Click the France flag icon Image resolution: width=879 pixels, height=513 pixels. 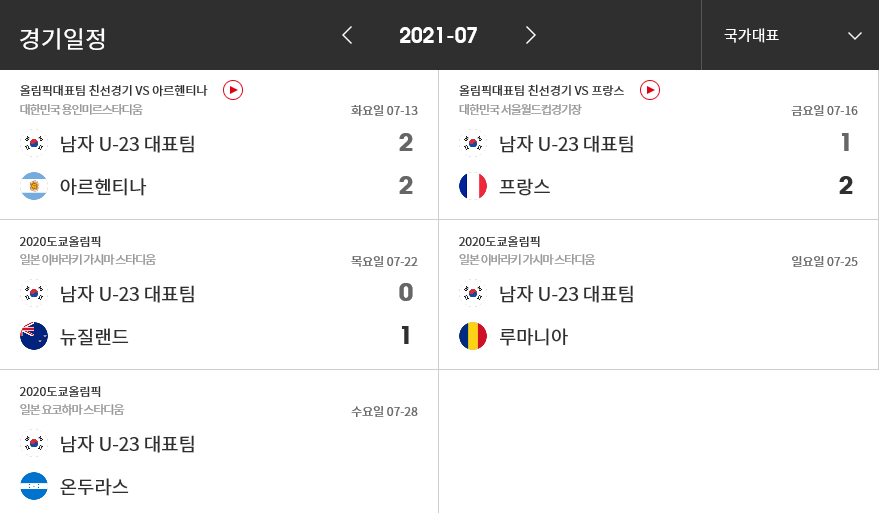point(473,186)
